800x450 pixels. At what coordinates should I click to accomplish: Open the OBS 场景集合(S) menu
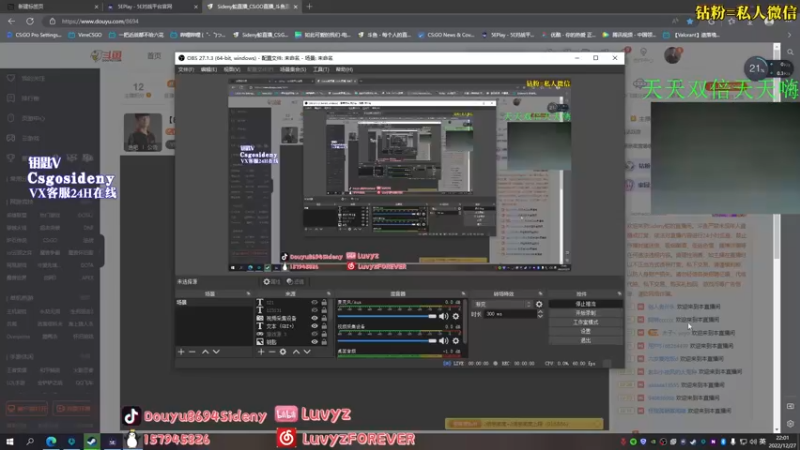coord(293,69)
